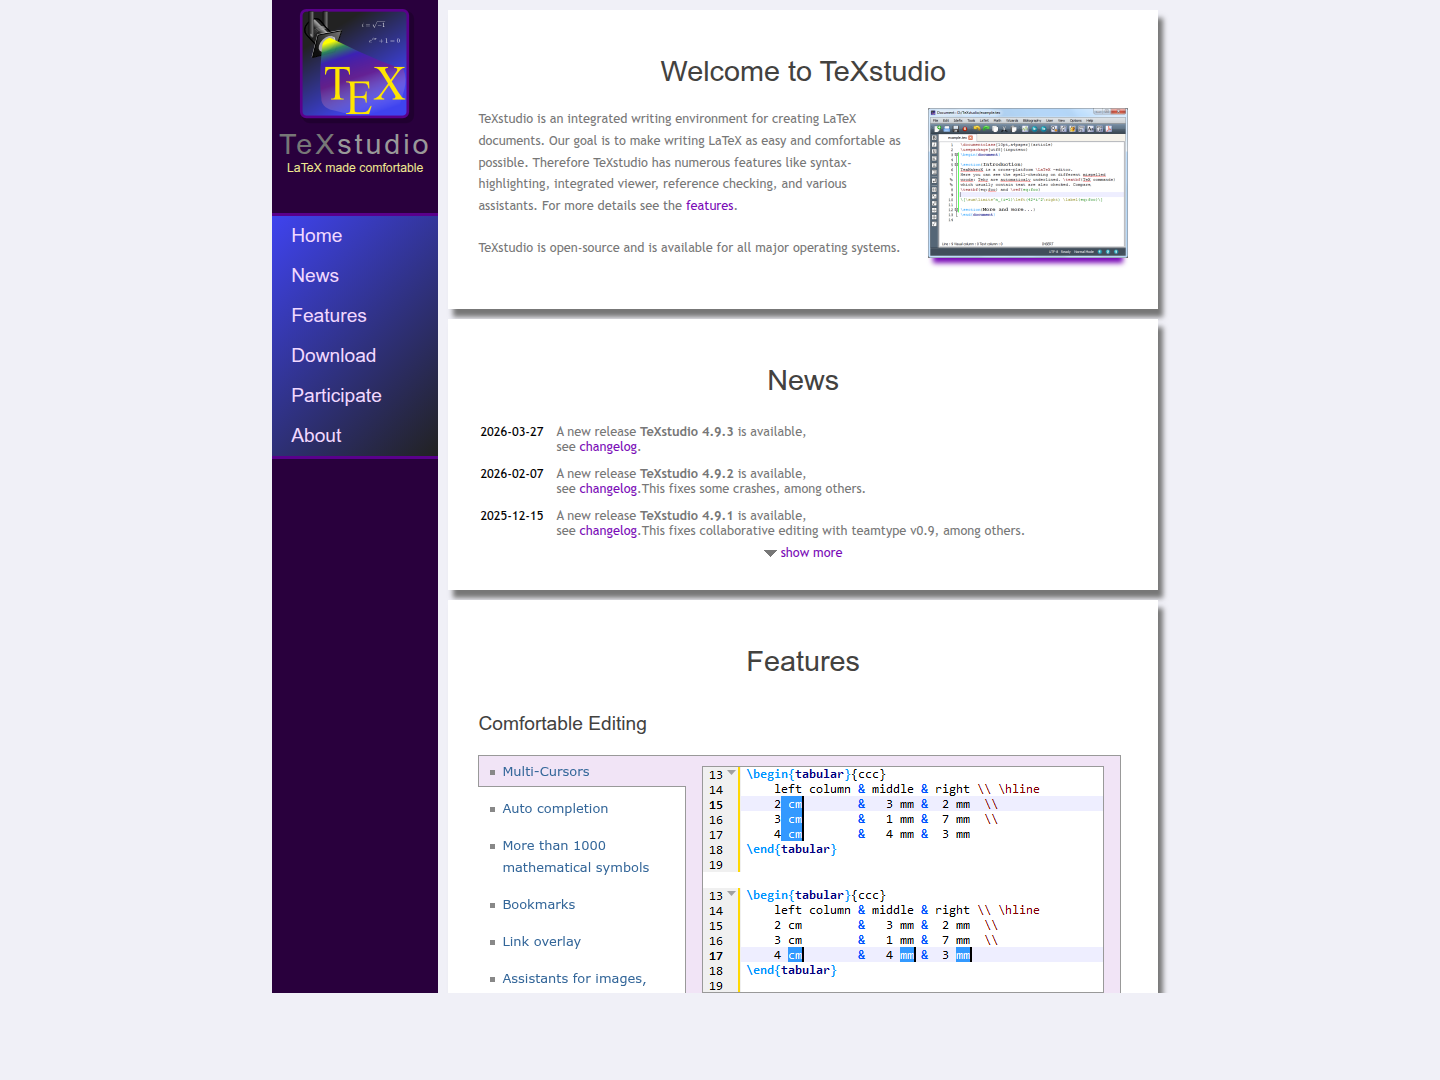Open the News menu item
The image size is (1440, 1080).
click(x=355, y=276)
